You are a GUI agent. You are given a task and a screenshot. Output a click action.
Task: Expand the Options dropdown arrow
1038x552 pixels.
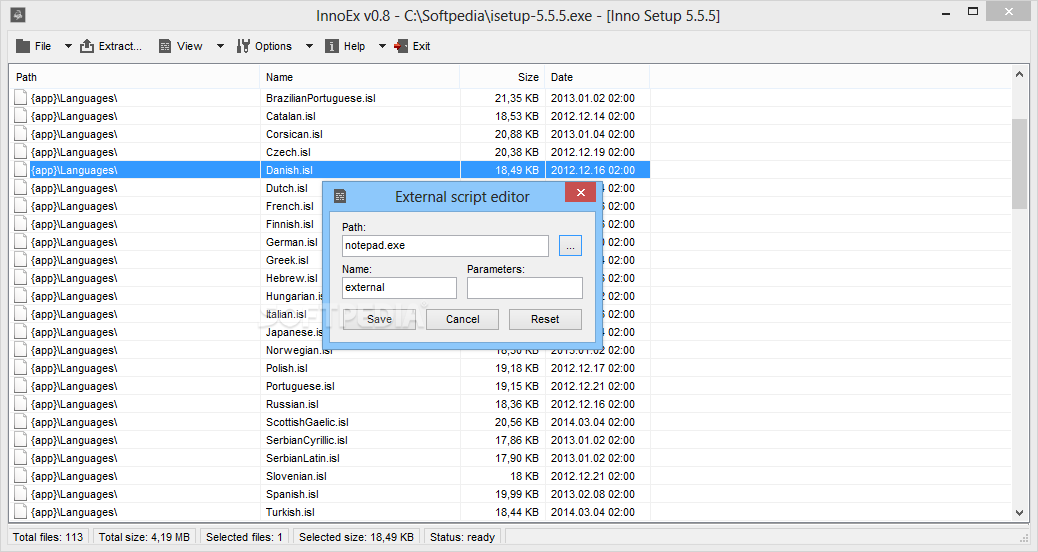309,46
